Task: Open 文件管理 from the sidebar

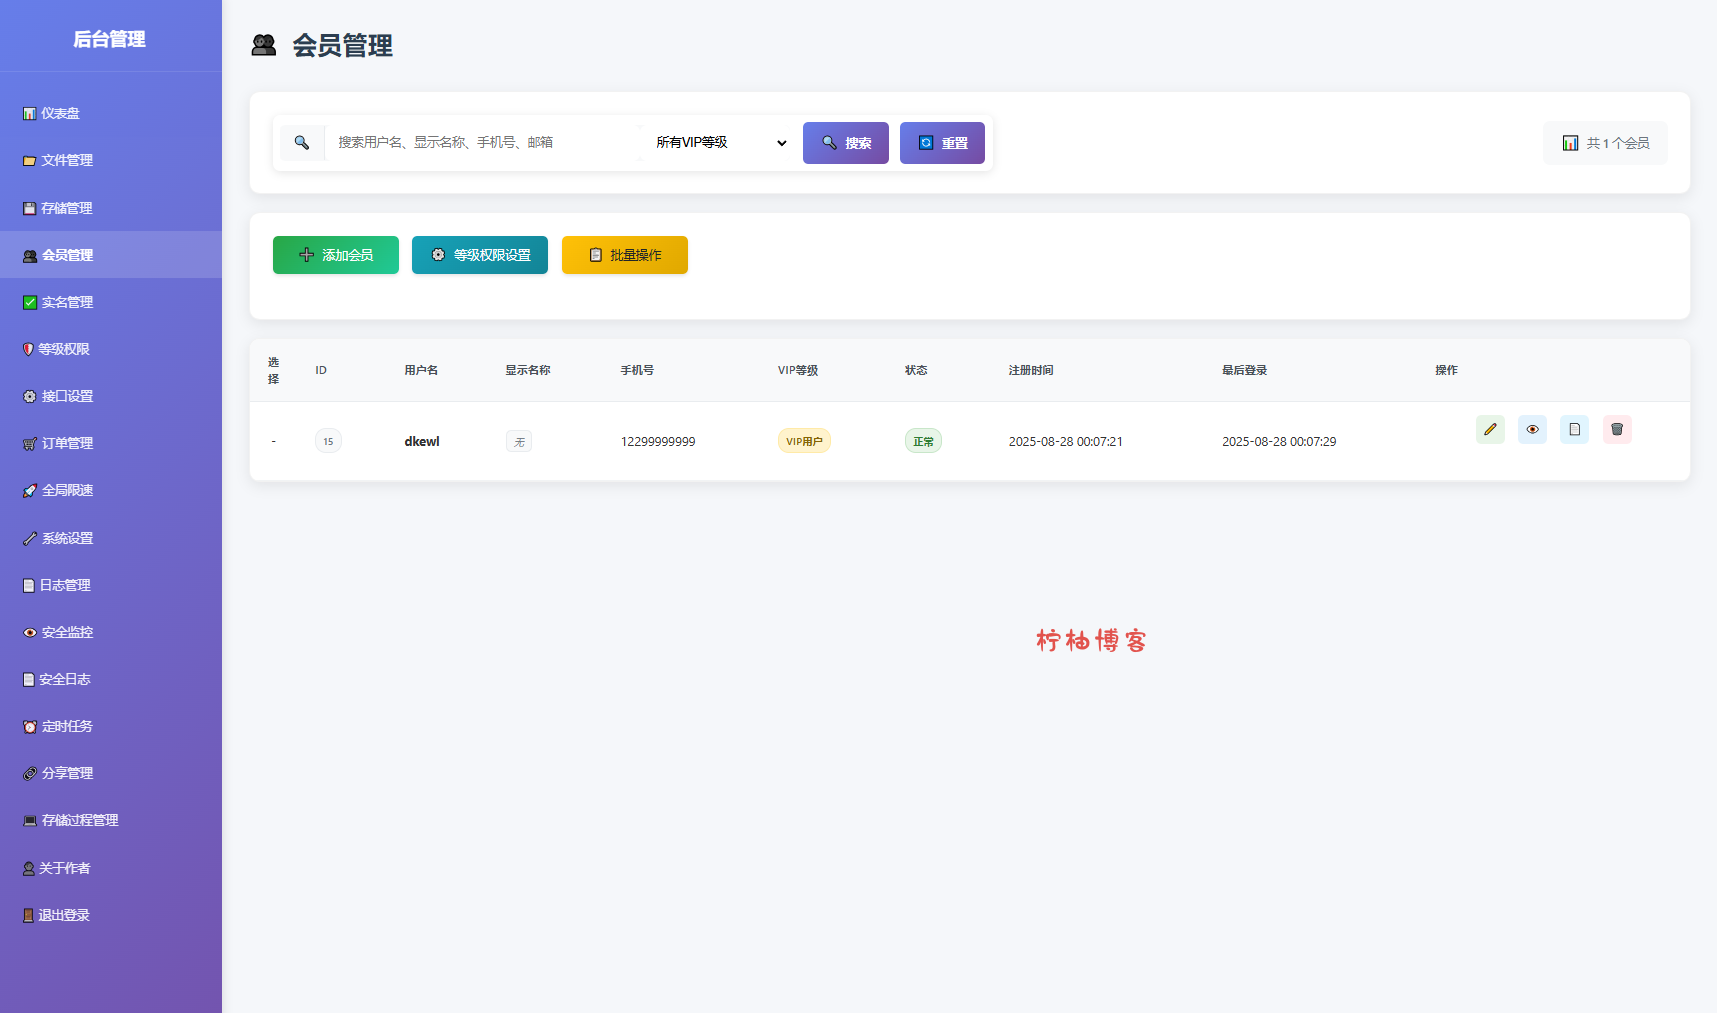Action: tap(66, 161)
